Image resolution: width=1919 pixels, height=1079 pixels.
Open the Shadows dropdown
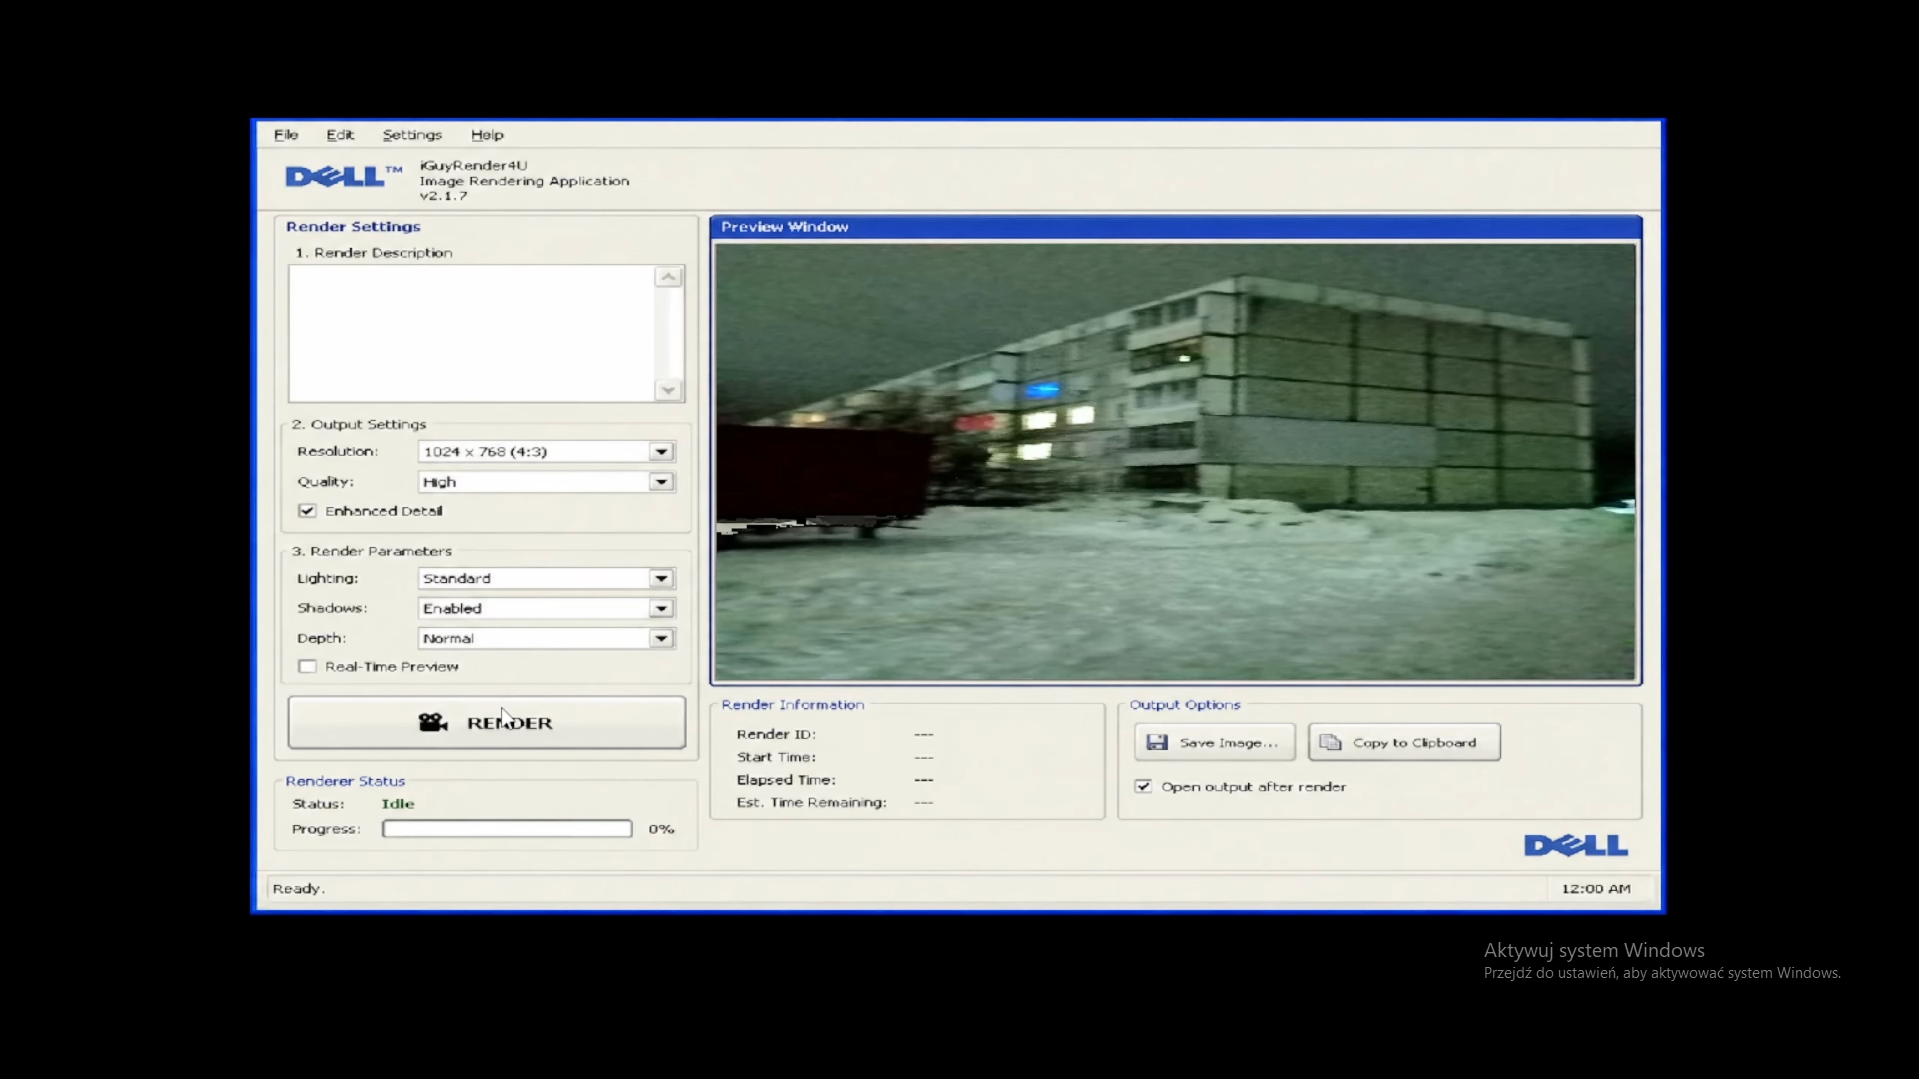tap(661, 609)
